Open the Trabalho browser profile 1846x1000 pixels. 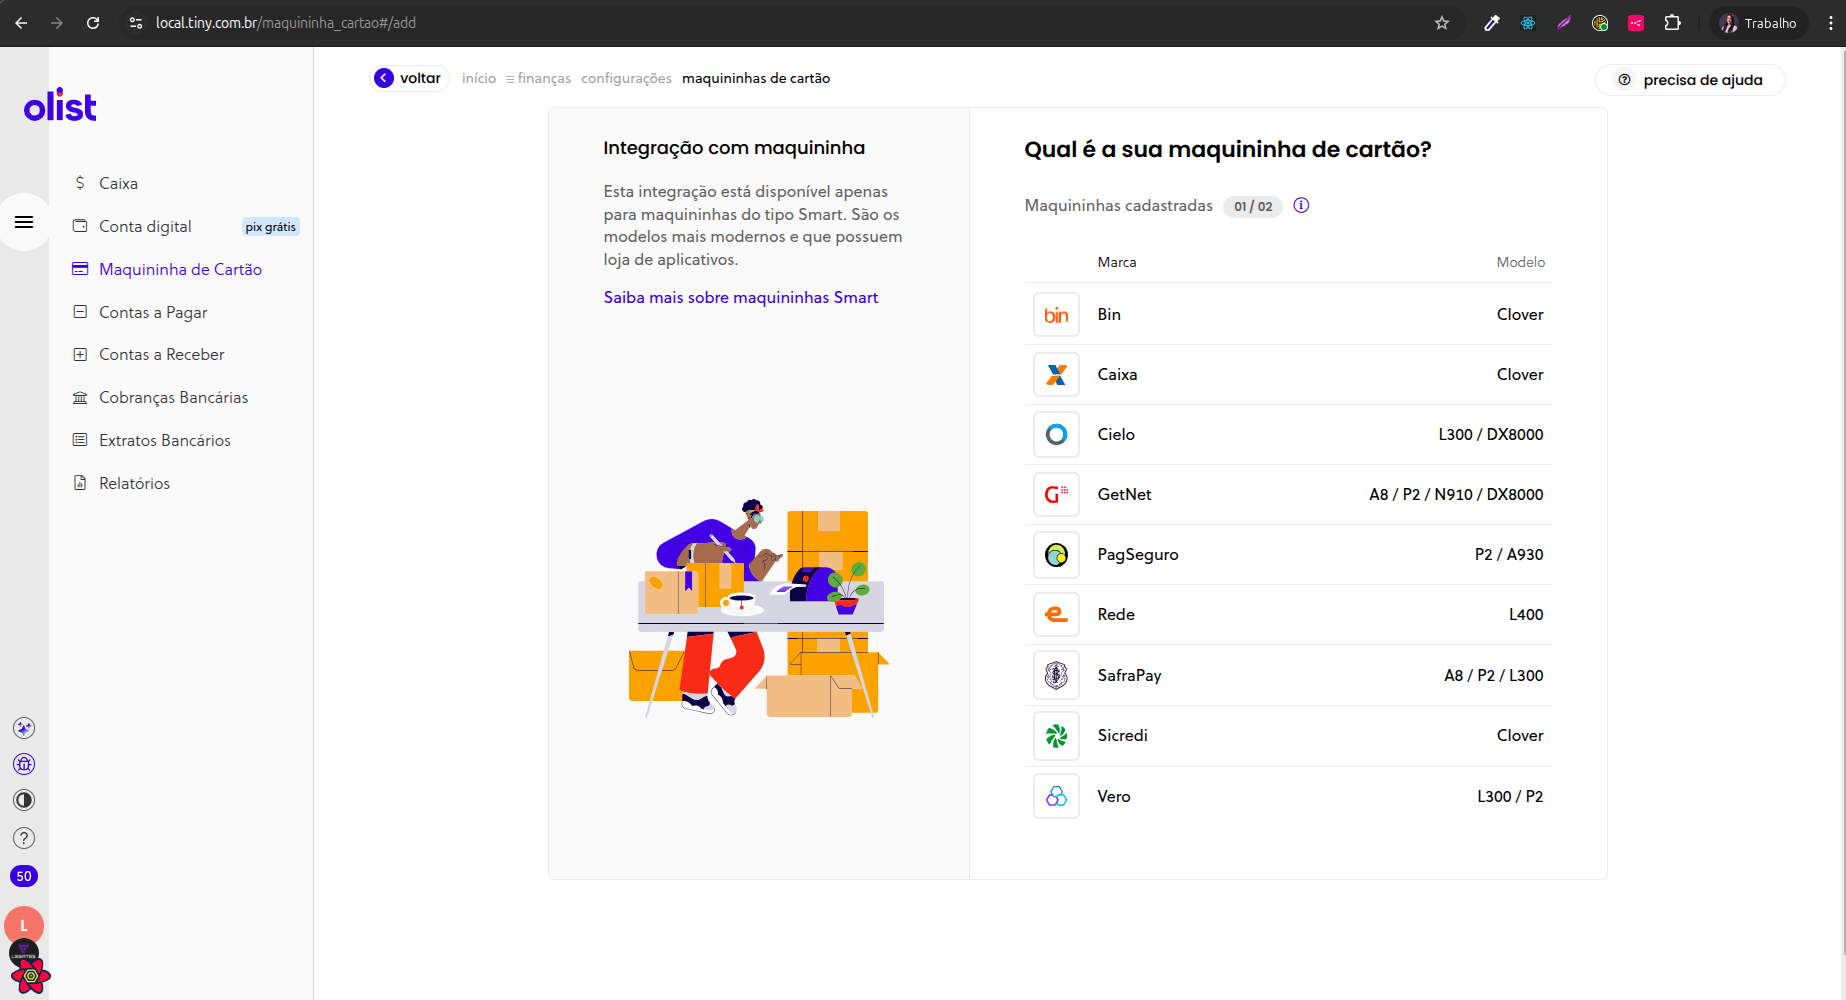pos(1759,23)
